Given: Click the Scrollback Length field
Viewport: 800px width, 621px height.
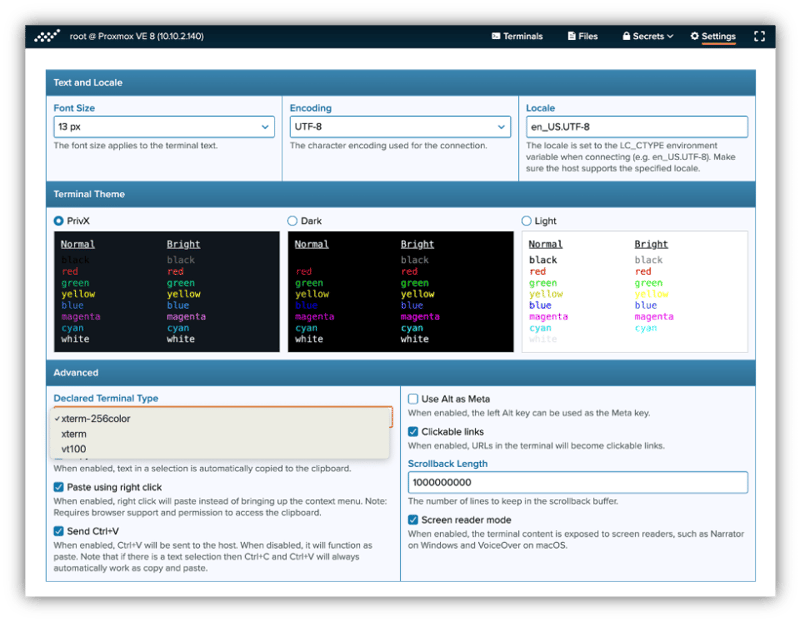Looking at the screenshot, I should coord(577,483).
